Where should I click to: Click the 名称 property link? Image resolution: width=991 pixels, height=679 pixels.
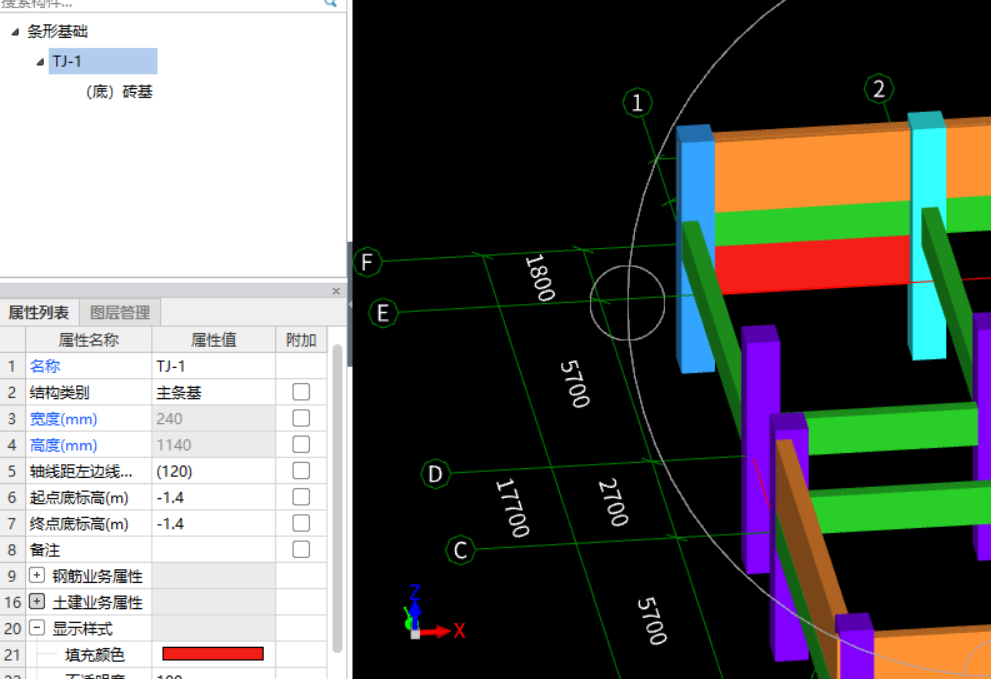click(x=45, y=366)
